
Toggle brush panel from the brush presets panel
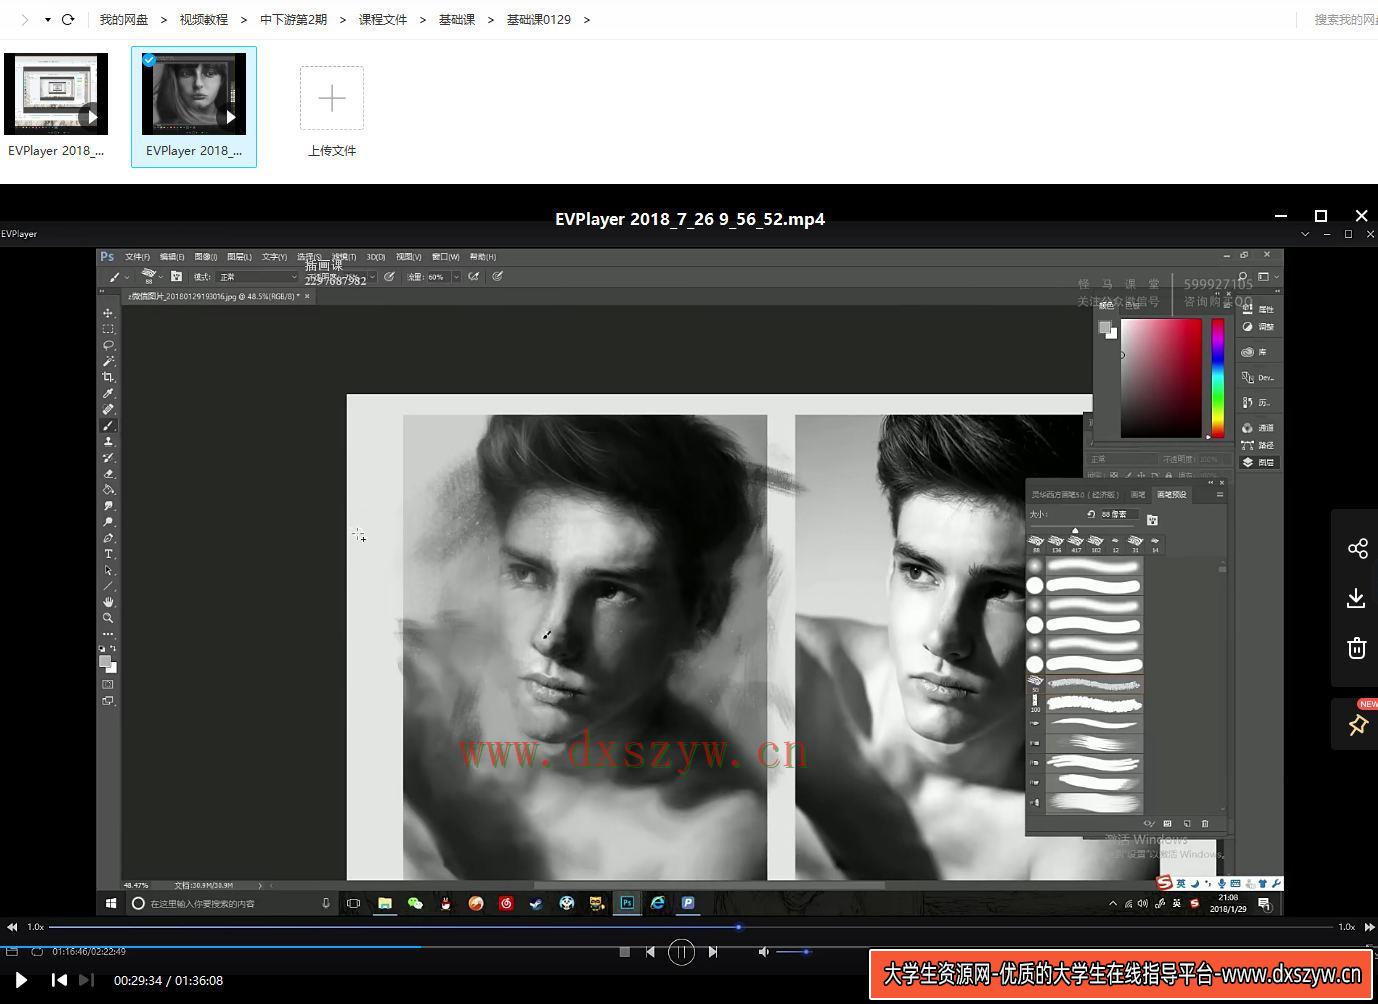(x=1152, y=519)
